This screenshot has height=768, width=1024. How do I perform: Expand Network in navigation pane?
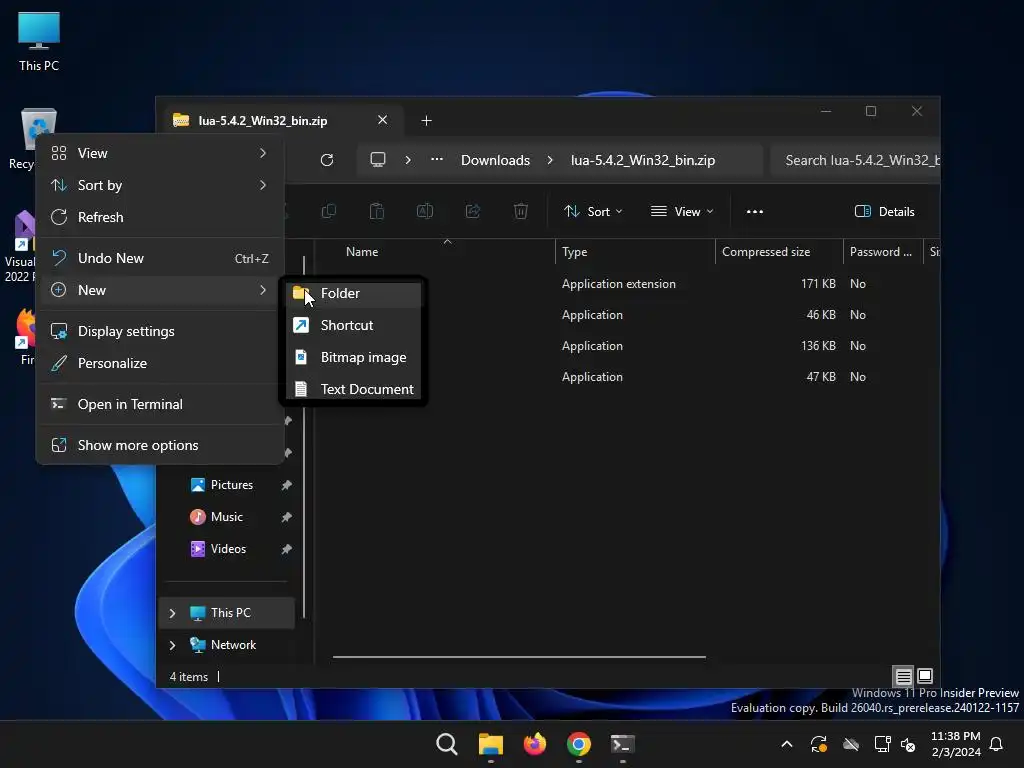[172, 645]
